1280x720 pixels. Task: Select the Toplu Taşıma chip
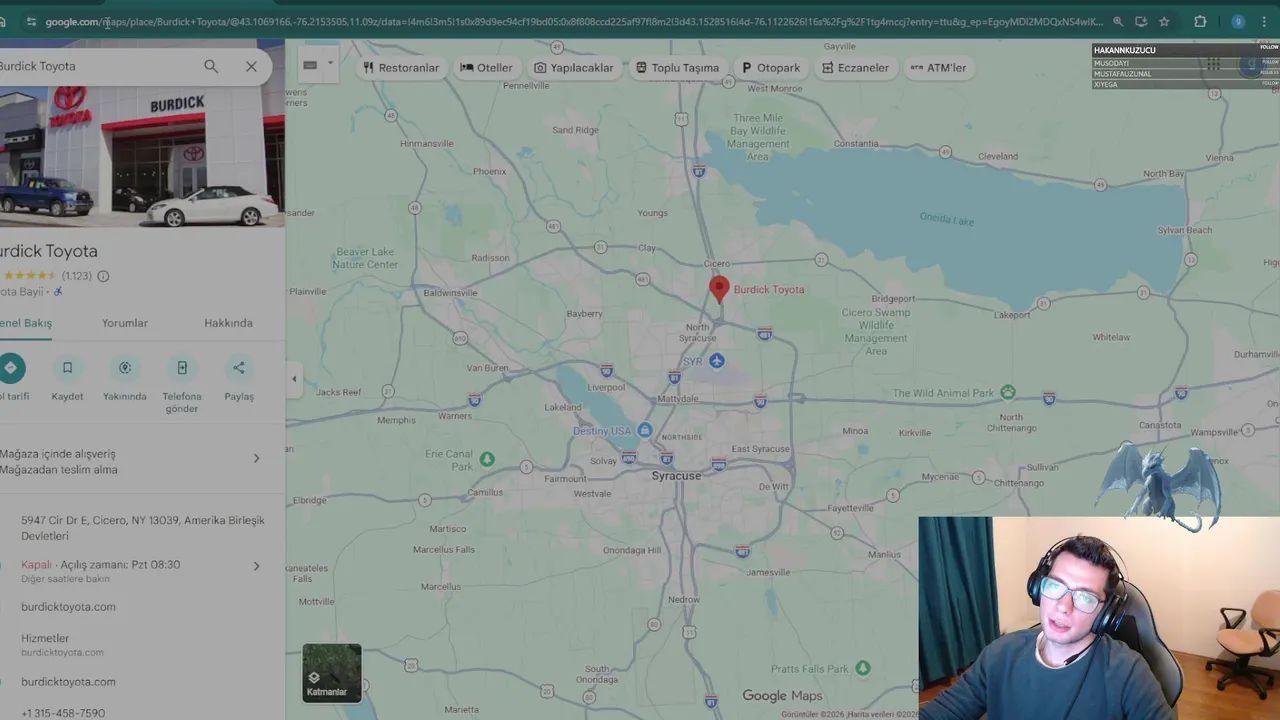(x=677, y=67)
